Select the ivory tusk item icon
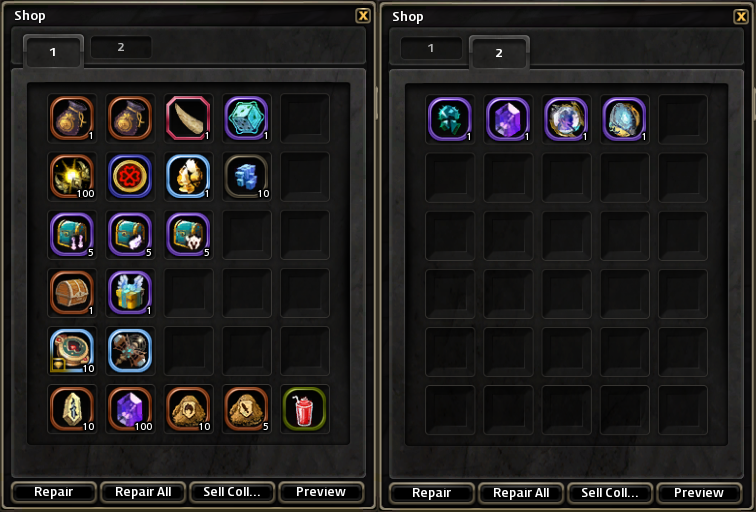756x512 pixels. [x=188, y=118]
